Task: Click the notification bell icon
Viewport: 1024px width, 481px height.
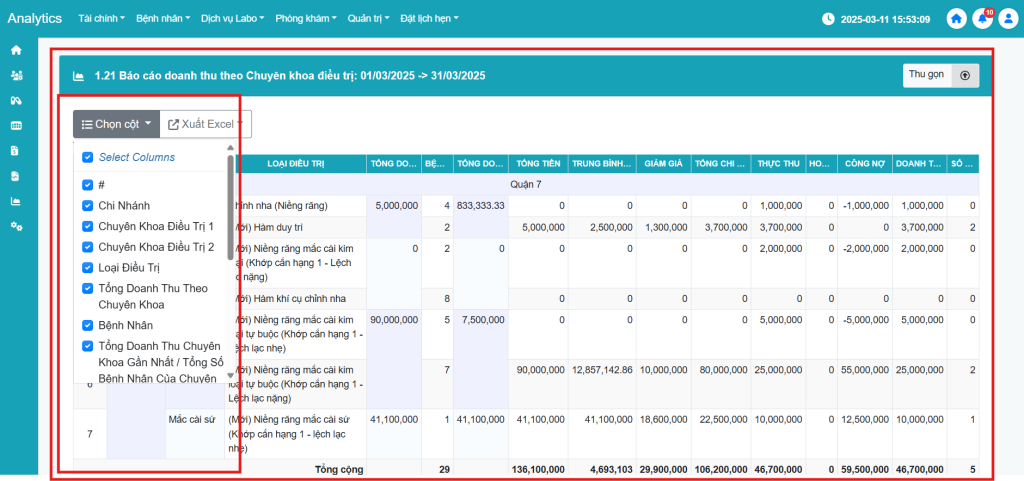Action: point(981,19)
